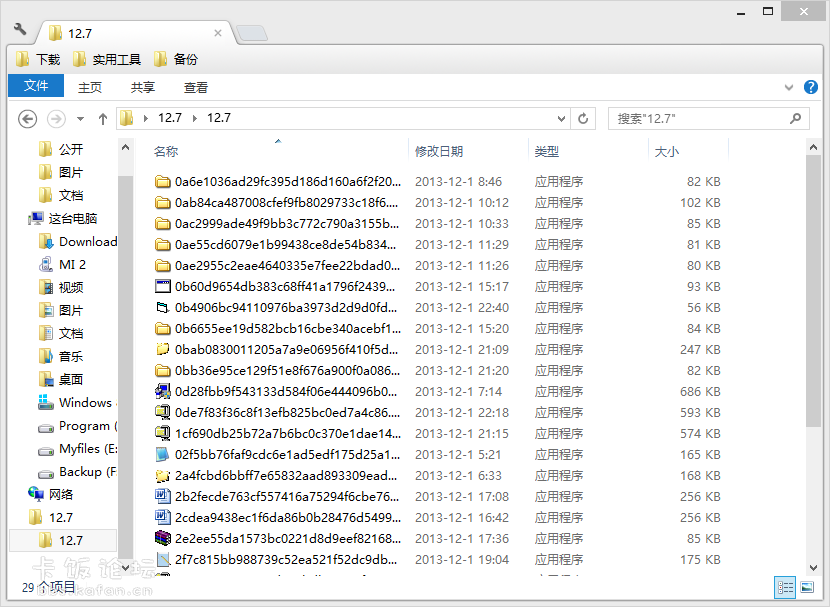Open the 实用工具 bookmark
This screenshot has height=607, width=830.
pyautogui.click(x=107, y=60)
